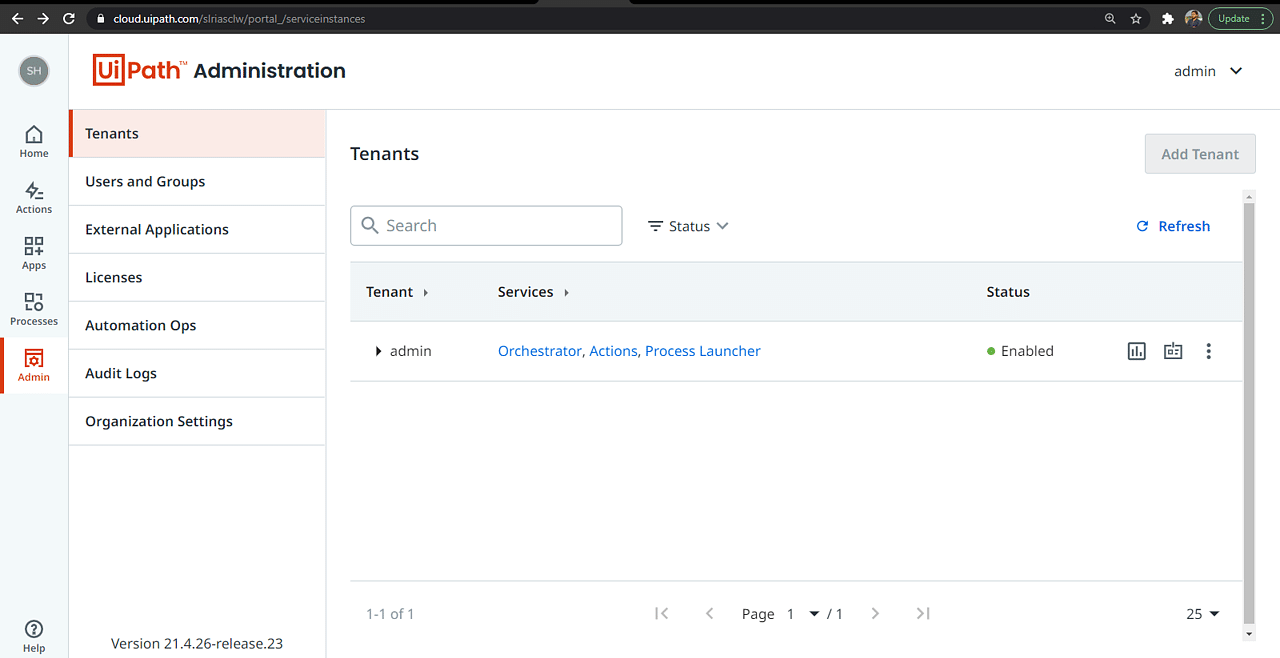This screenshot has height=658, width=1280.
Task: Click the Tenants page heading
Action: (x=384, y=154)
